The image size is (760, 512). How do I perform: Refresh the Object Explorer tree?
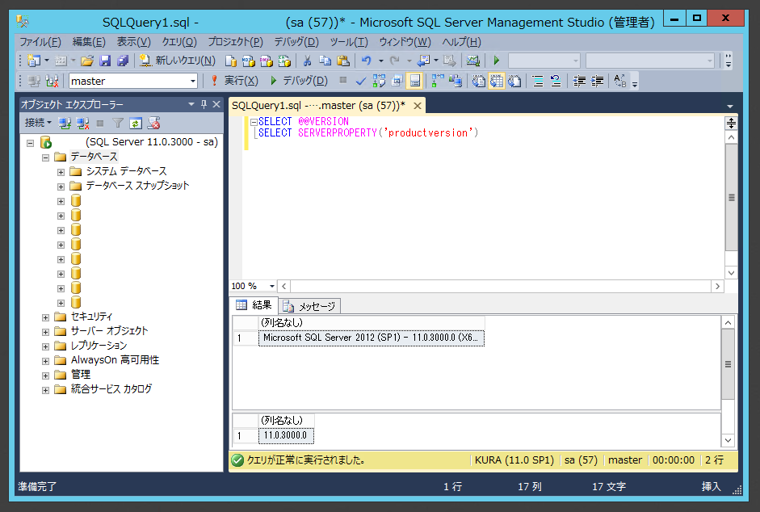[x=136, y=123]
